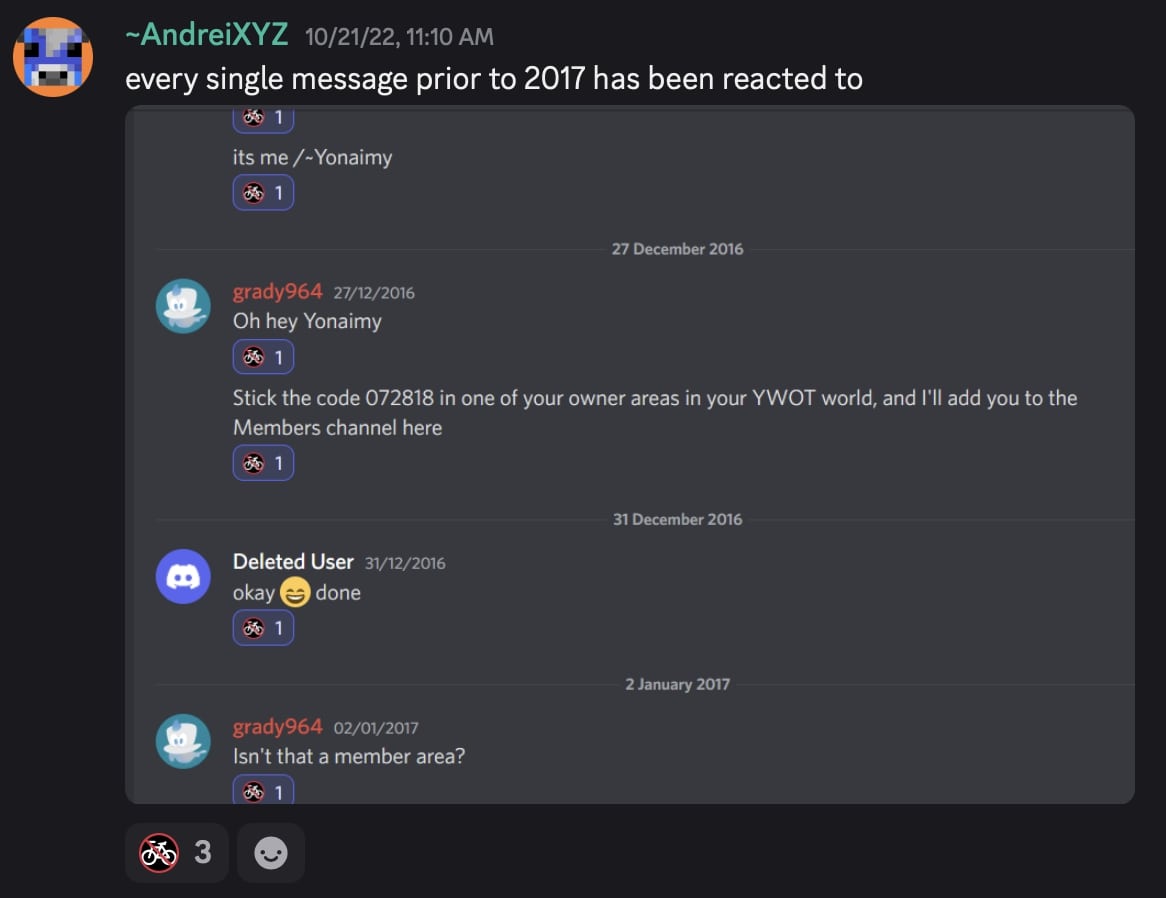Screen dimensions: 1166x898
Task: Click grady964 username dated 27/12/2016
Action: 277,292
